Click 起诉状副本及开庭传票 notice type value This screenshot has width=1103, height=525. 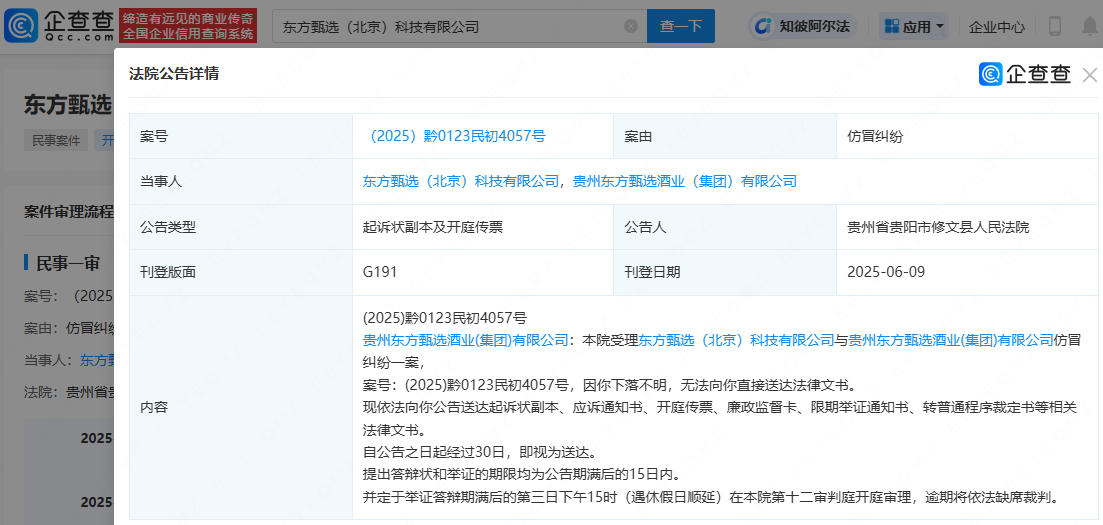tap(433, 227)
